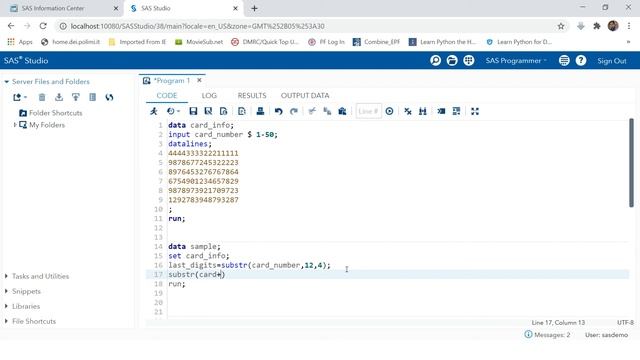Click the search icon in the SAS header
Viewport: 640px width, 360px height.
coord(436,60)
